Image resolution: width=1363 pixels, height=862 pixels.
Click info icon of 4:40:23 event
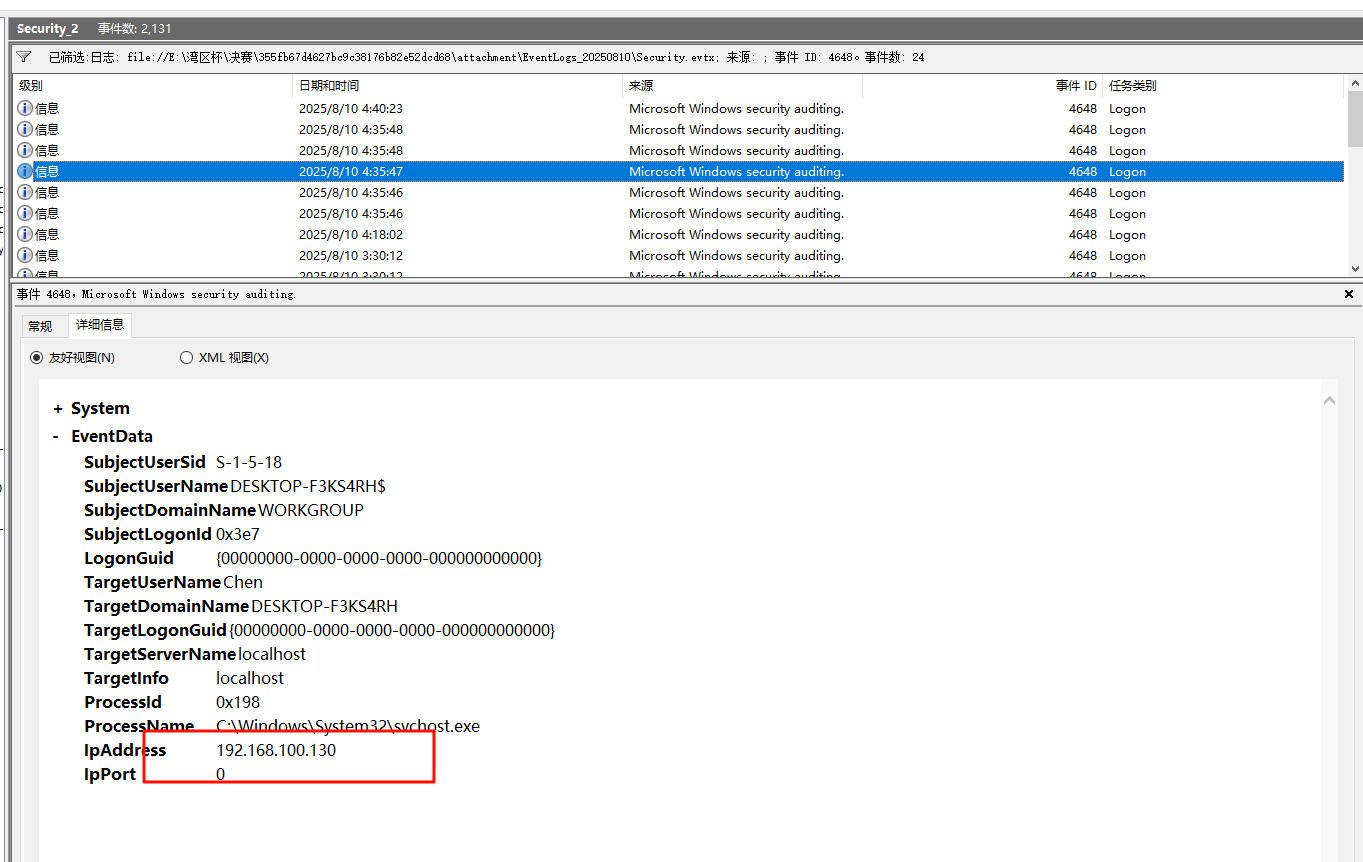(x=25, y=108)
